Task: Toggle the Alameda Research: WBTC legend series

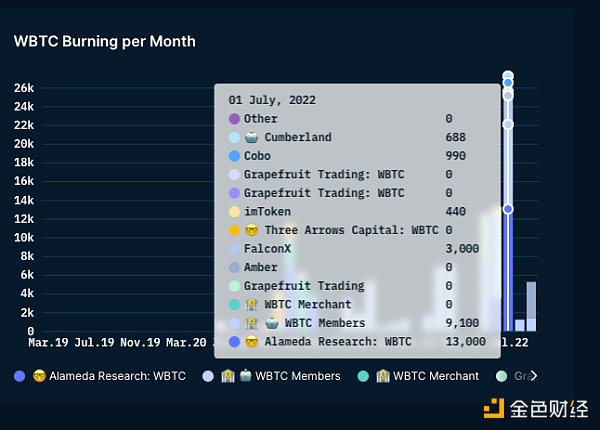Action: pyautogui.click(x=100, y=376)
